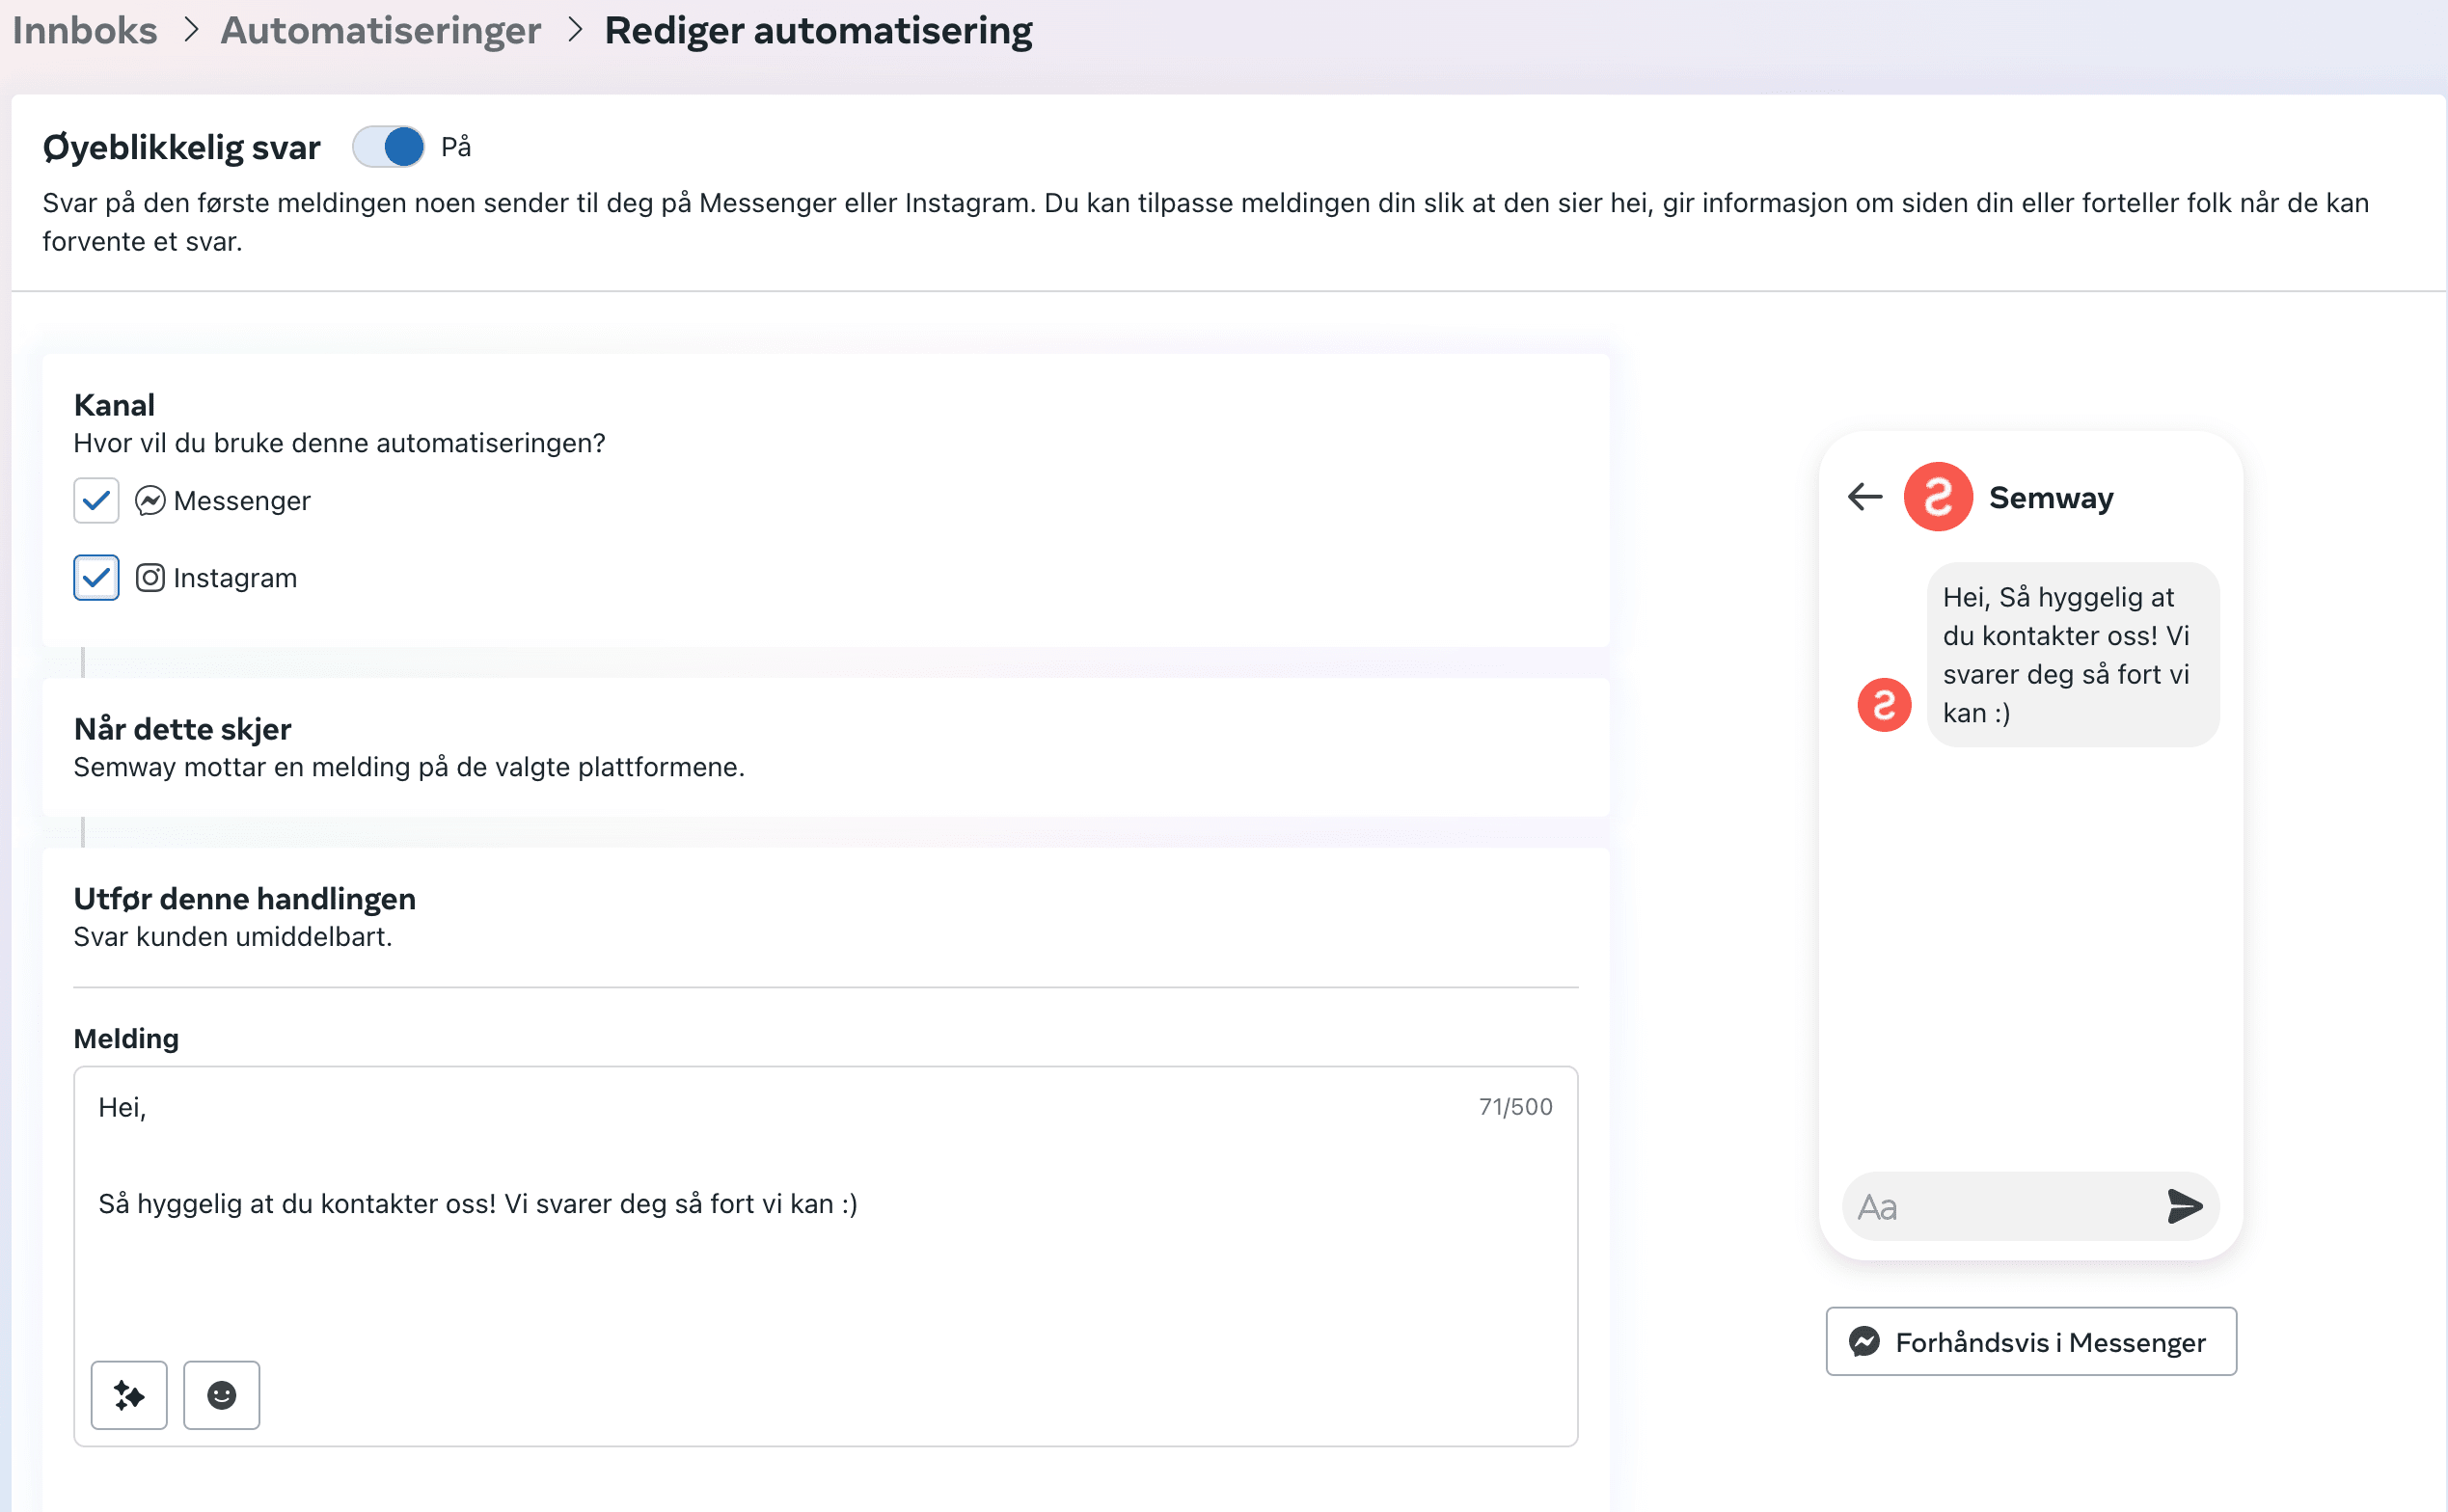Click the Forhåndsvis i Messenger button

coord(2029,1341)
